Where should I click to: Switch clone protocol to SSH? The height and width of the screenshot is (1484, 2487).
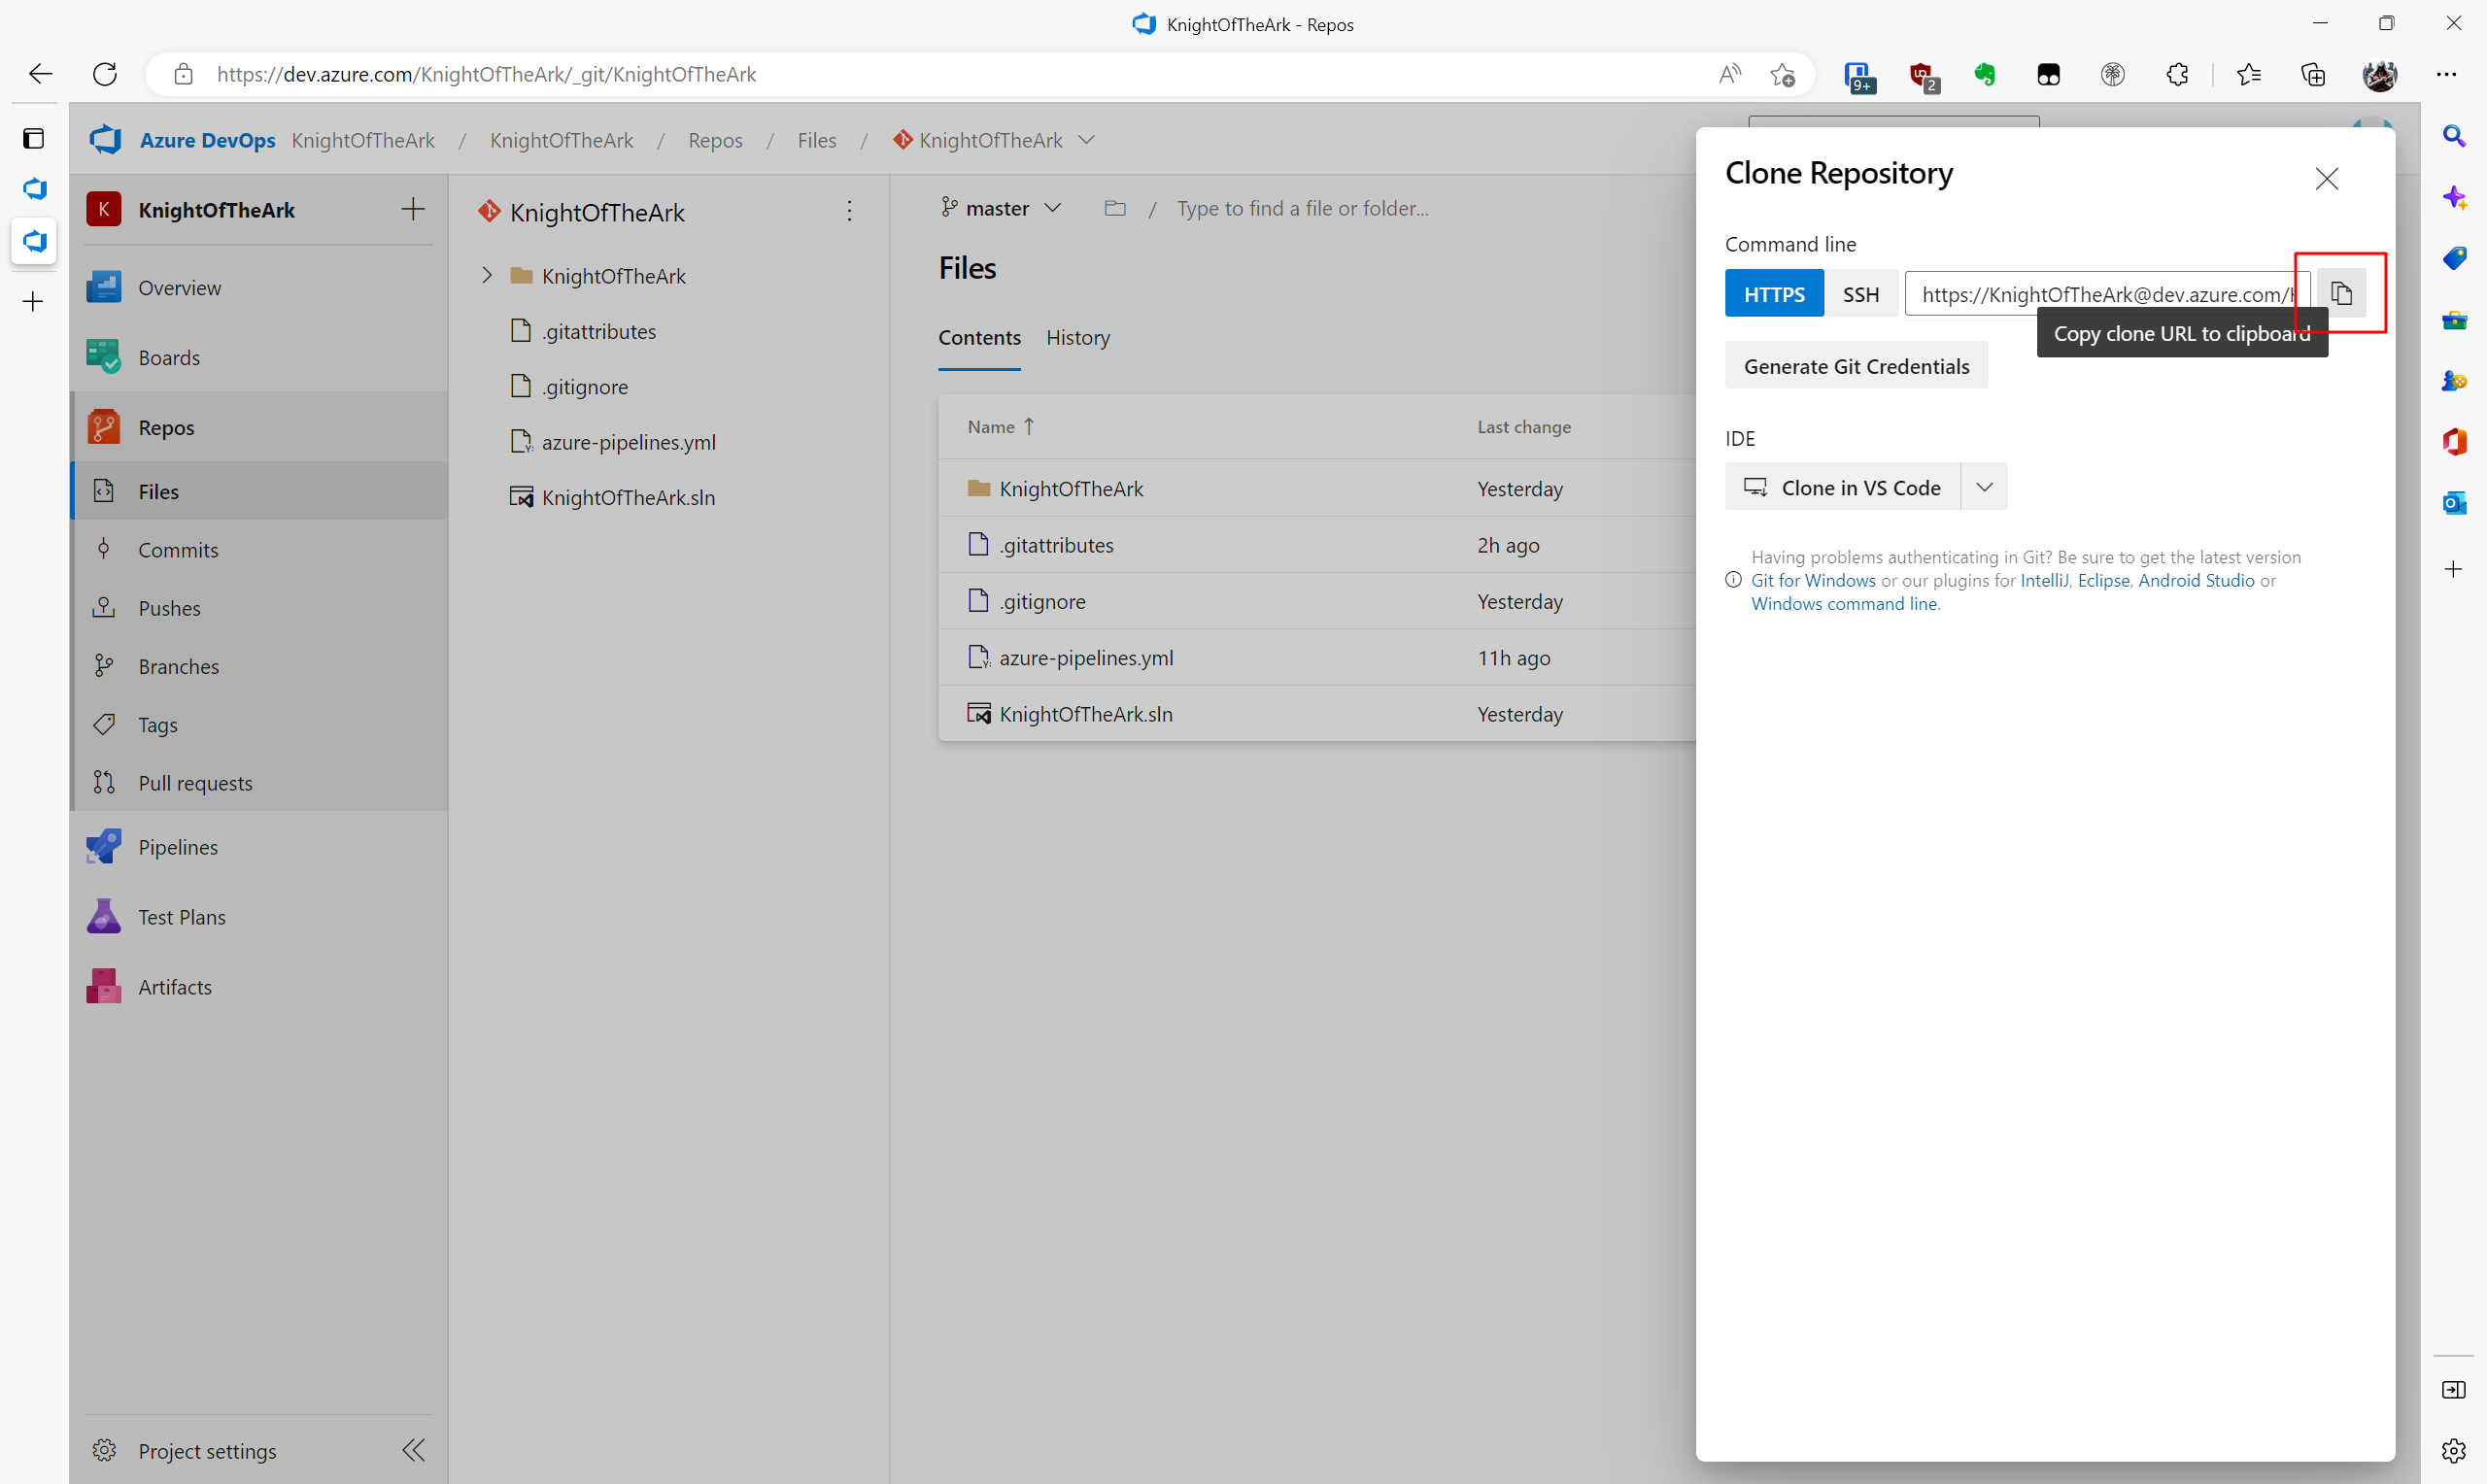[x=1860, y=294]
